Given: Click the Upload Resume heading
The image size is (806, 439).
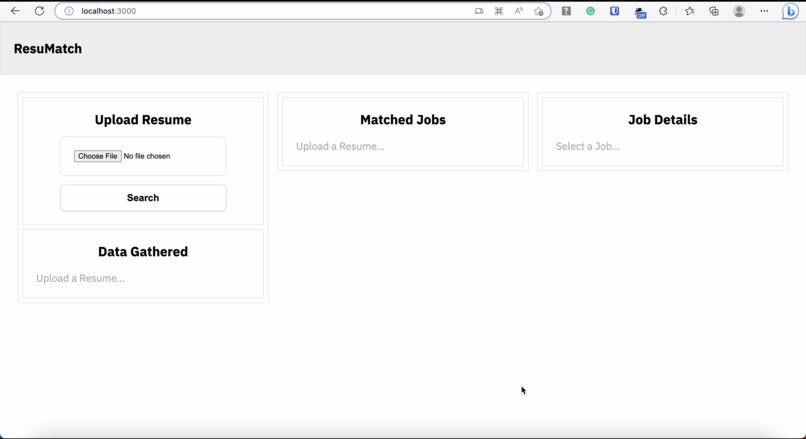Looking at the screenshot, I should 143,120.
